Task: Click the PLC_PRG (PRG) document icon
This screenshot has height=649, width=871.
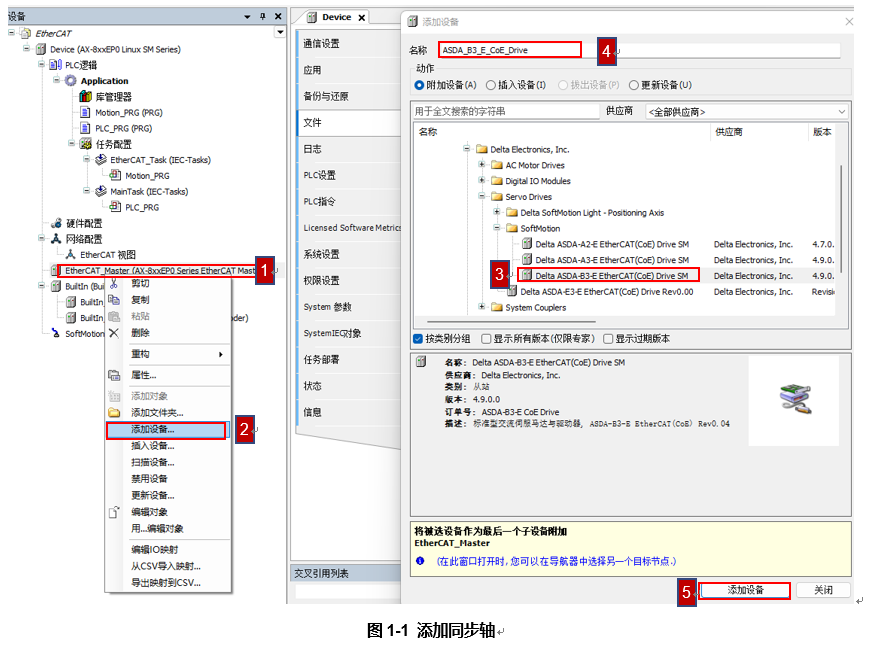Action: pos(85,128)
